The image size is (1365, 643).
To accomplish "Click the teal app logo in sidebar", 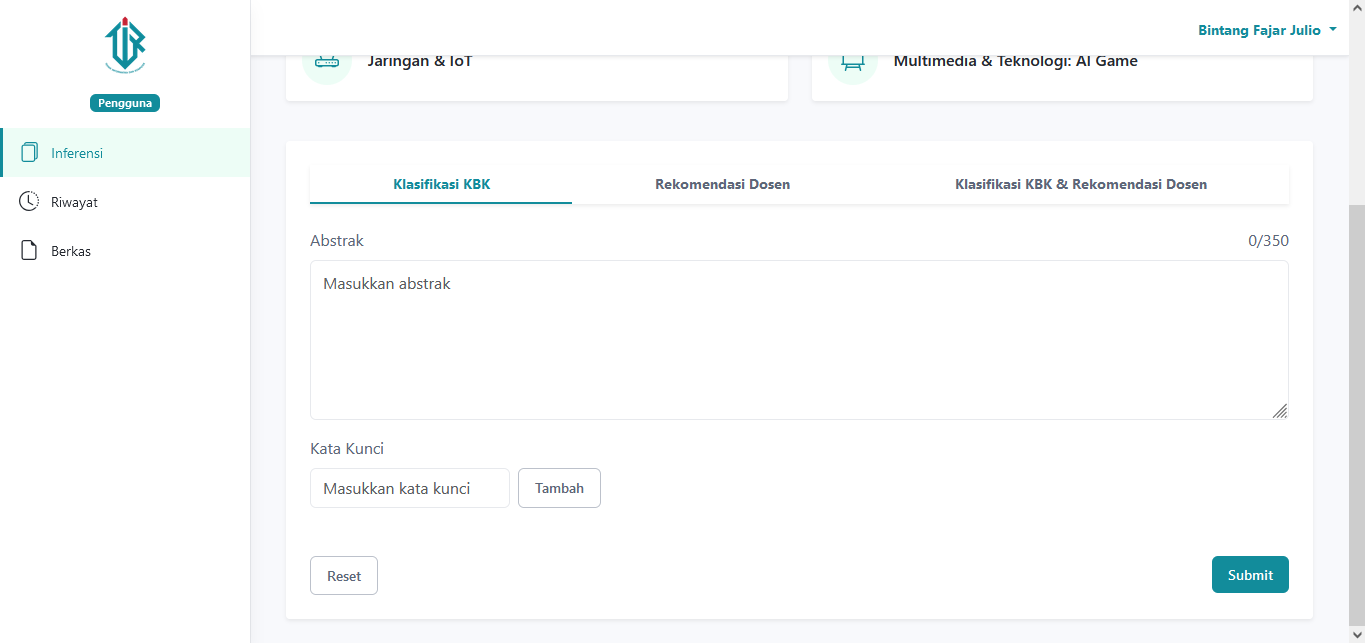I will 125,44.
